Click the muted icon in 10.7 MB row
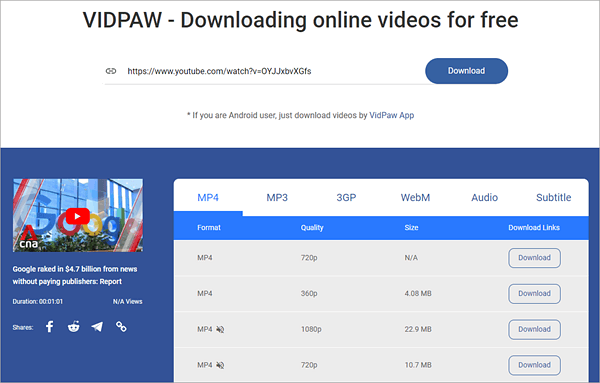 coord(220,365)
